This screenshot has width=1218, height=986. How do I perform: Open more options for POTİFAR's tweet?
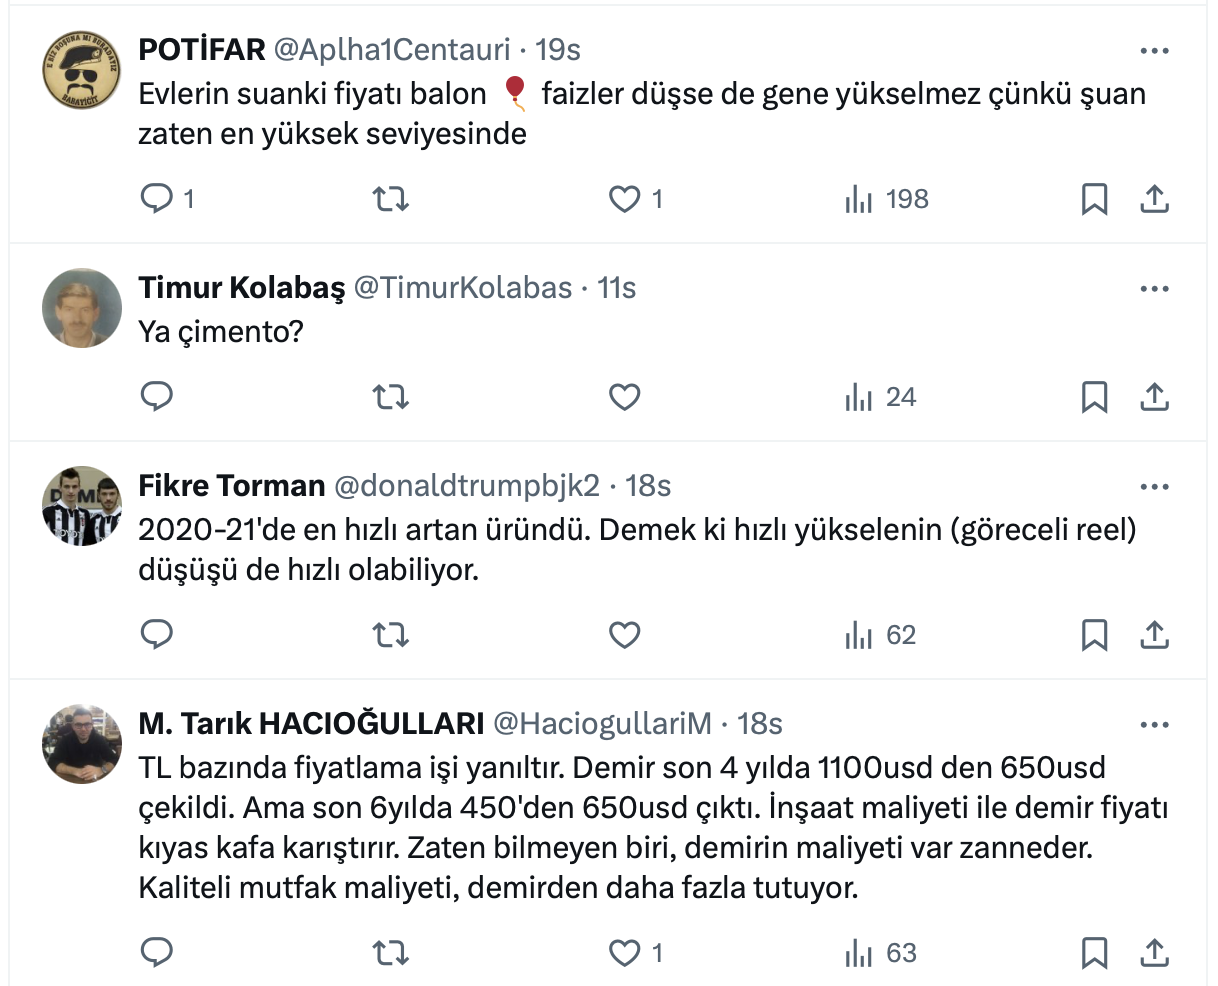point(1154,51)
